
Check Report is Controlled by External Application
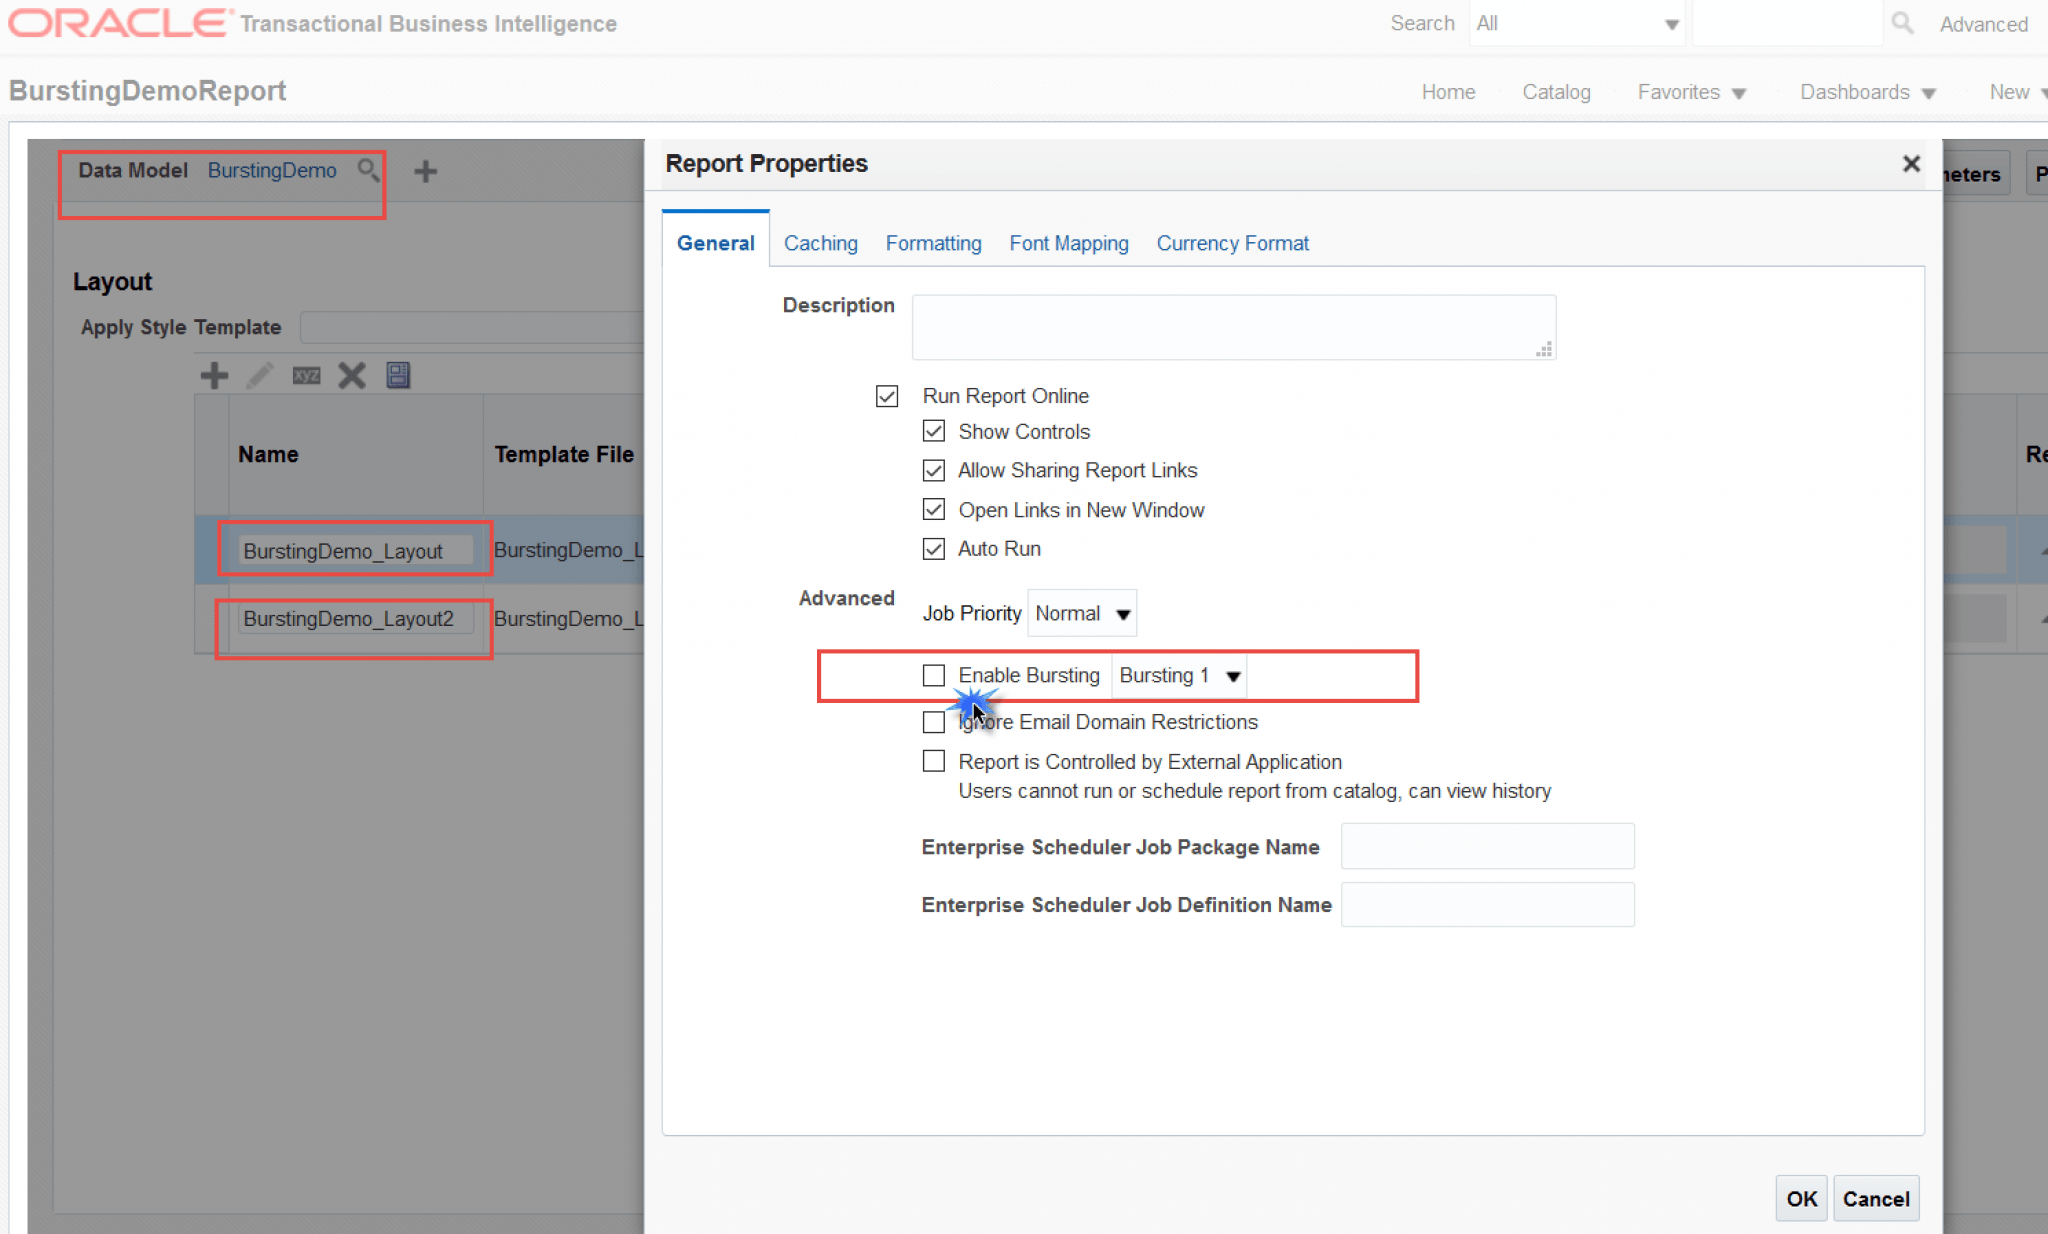[x=933, y=761]
